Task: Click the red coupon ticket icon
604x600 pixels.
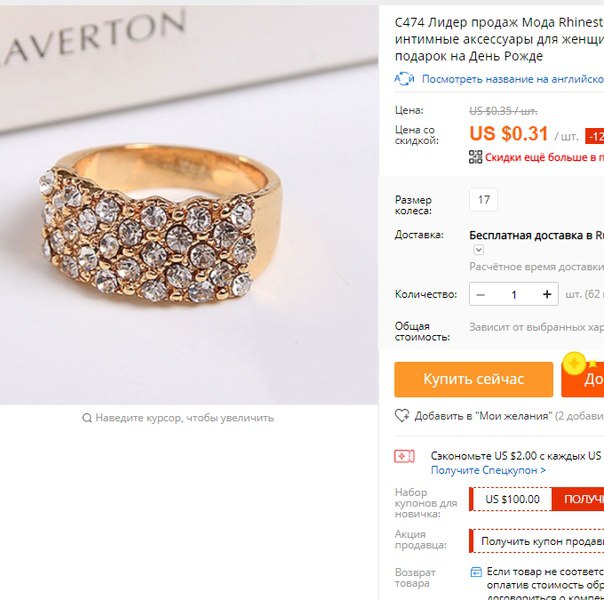Action: pyautogui.click(x=404, y=456)
